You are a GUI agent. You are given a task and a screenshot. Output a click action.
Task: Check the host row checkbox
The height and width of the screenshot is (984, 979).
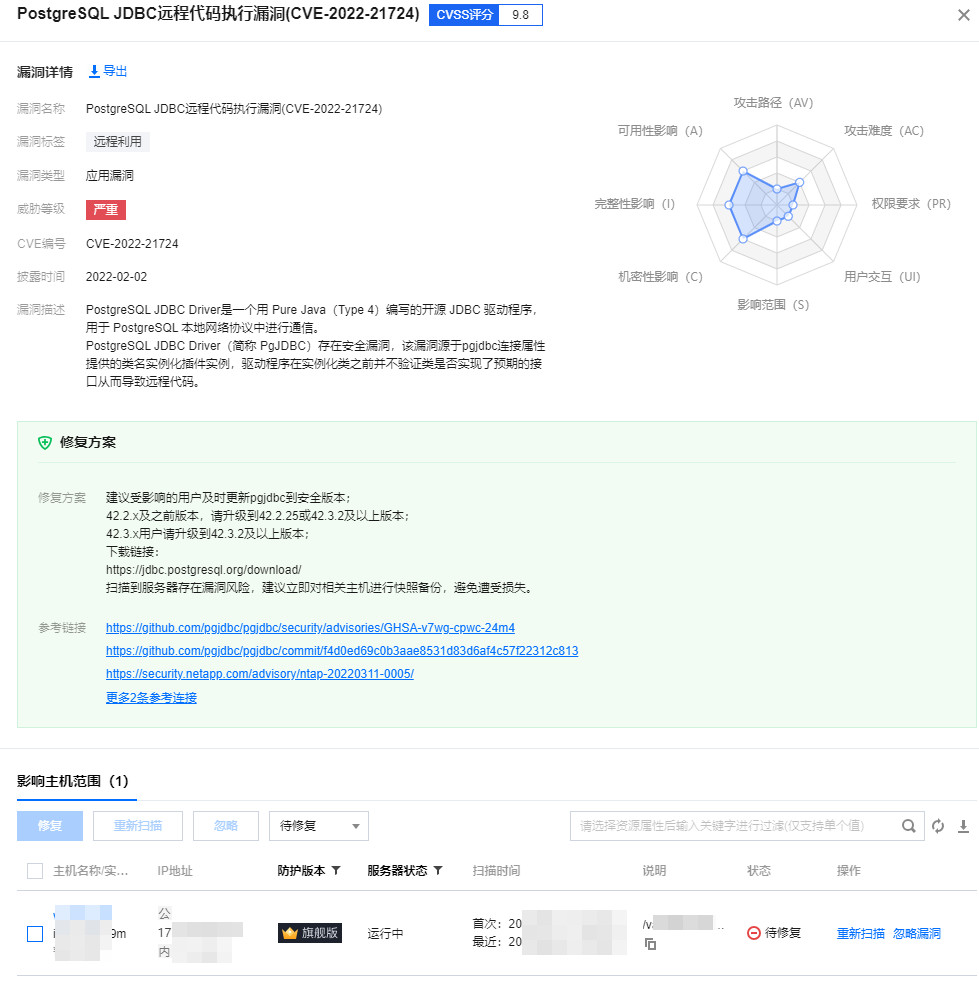coord(35,934)
